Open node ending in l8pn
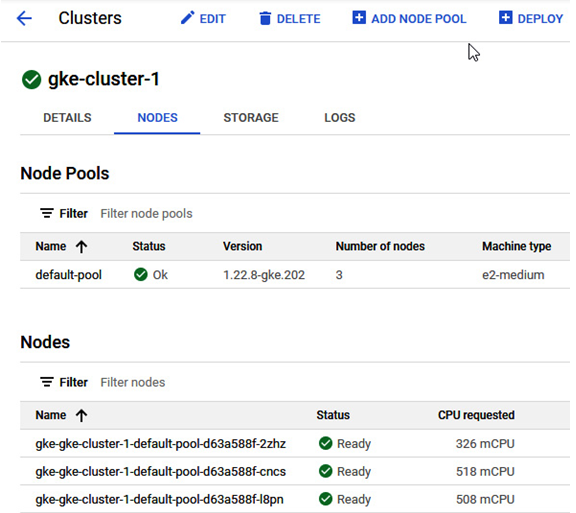Viewport: 576px width, 513px height. tap(159, 499)
